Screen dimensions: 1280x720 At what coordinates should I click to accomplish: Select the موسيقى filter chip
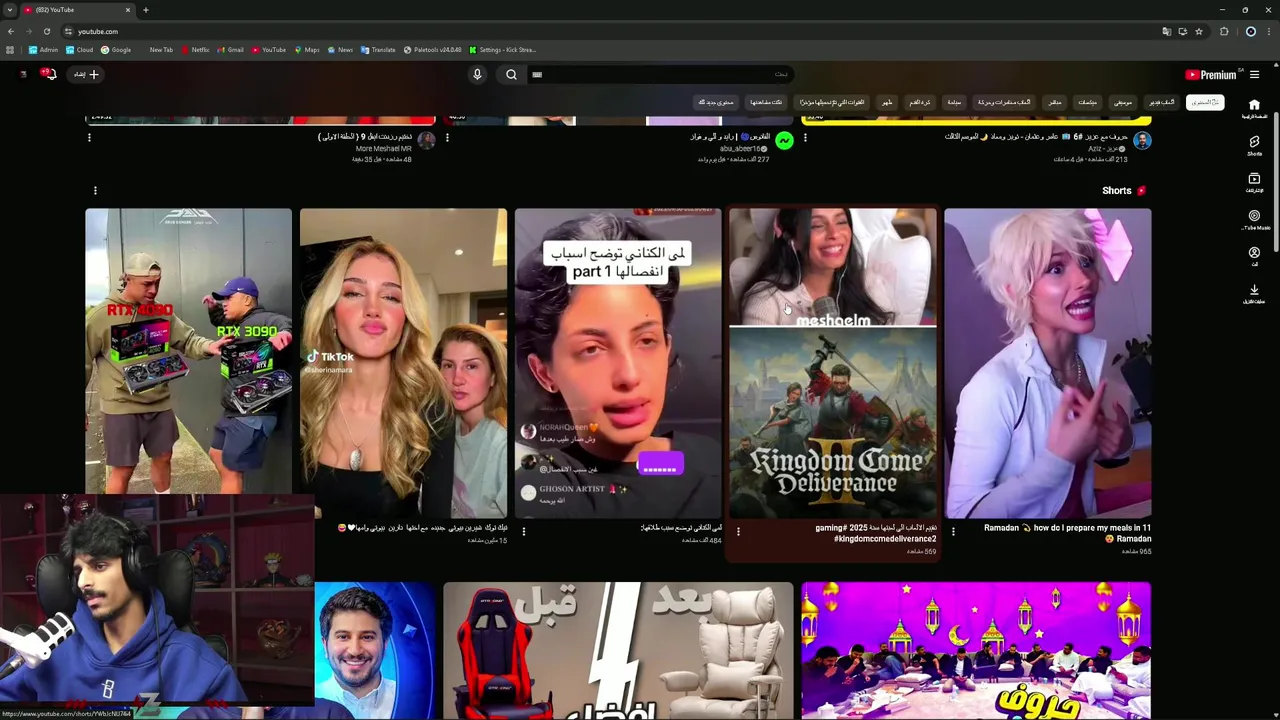click(1124, 102)
